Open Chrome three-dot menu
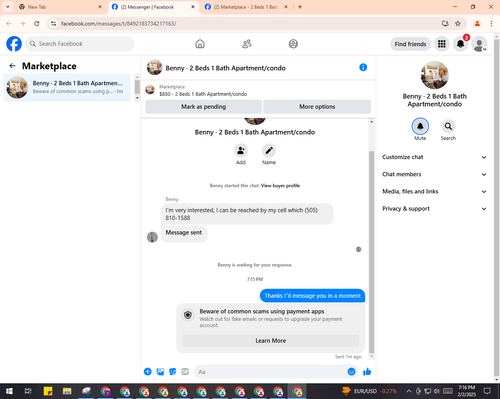This screenshot has height=399, width=500. [491, 23]
